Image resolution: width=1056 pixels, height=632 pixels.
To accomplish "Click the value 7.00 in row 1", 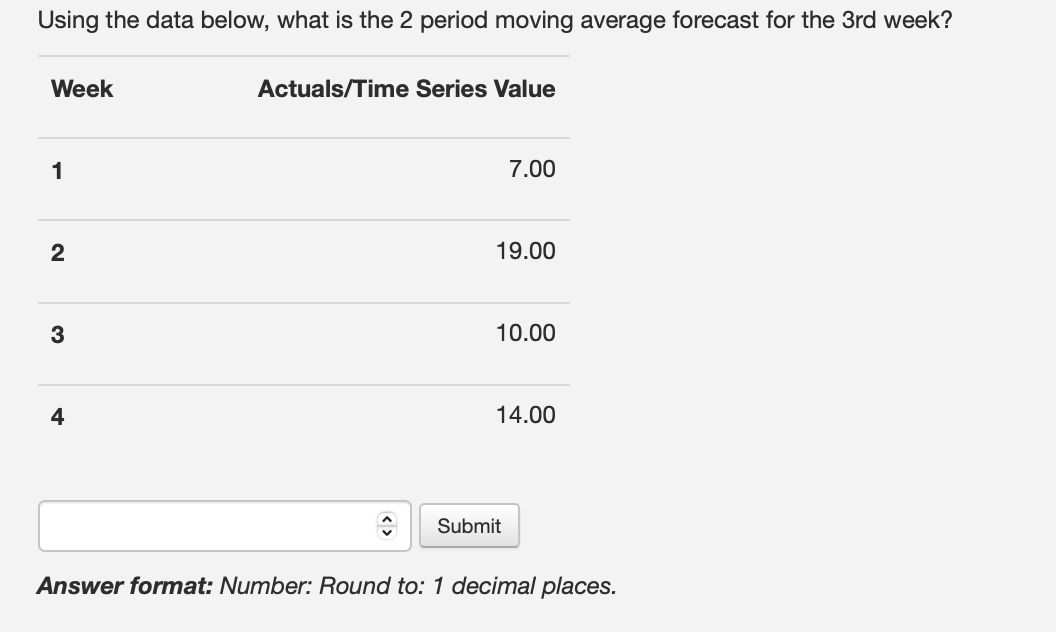I will click(x=530, y=169).
